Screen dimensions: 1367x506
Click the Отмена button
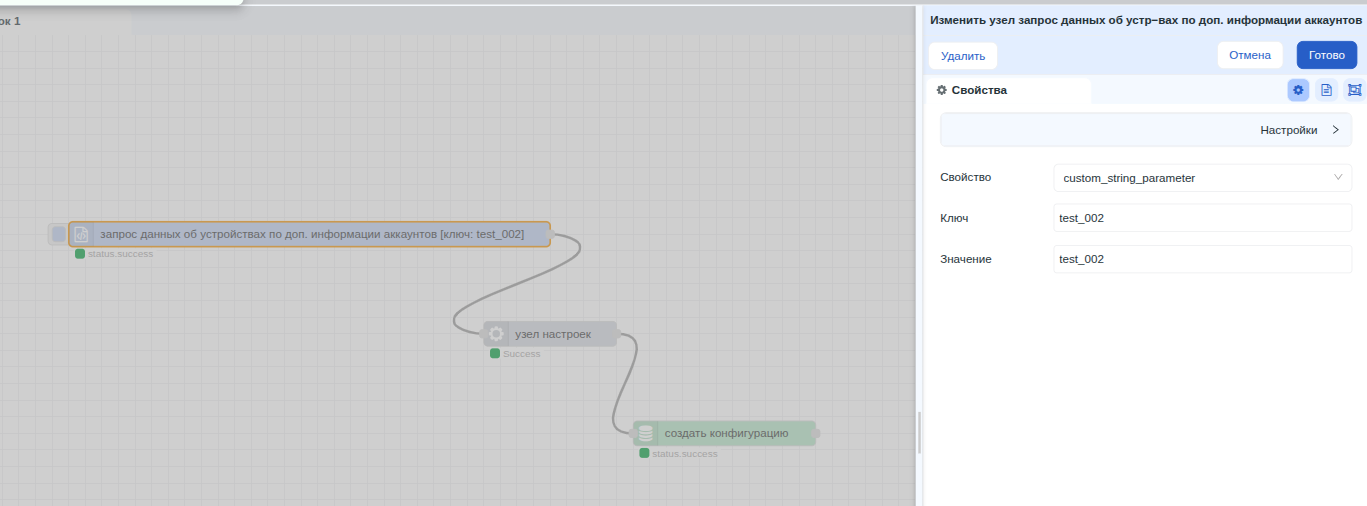[1250, 55]
